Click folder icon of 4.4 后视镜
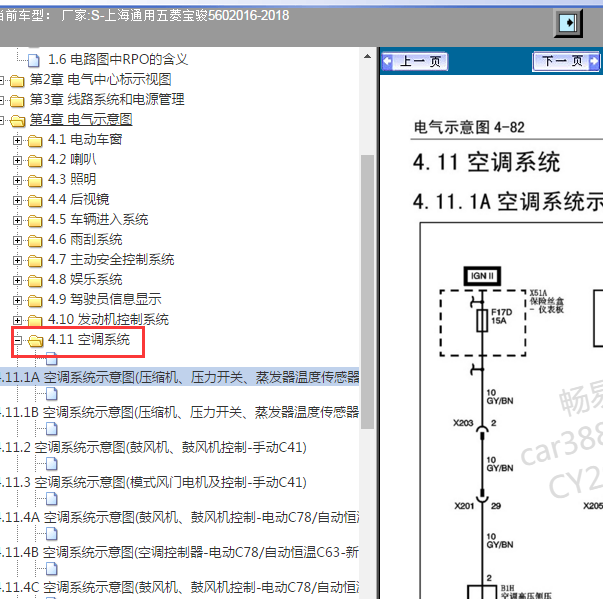 point(35,200)
